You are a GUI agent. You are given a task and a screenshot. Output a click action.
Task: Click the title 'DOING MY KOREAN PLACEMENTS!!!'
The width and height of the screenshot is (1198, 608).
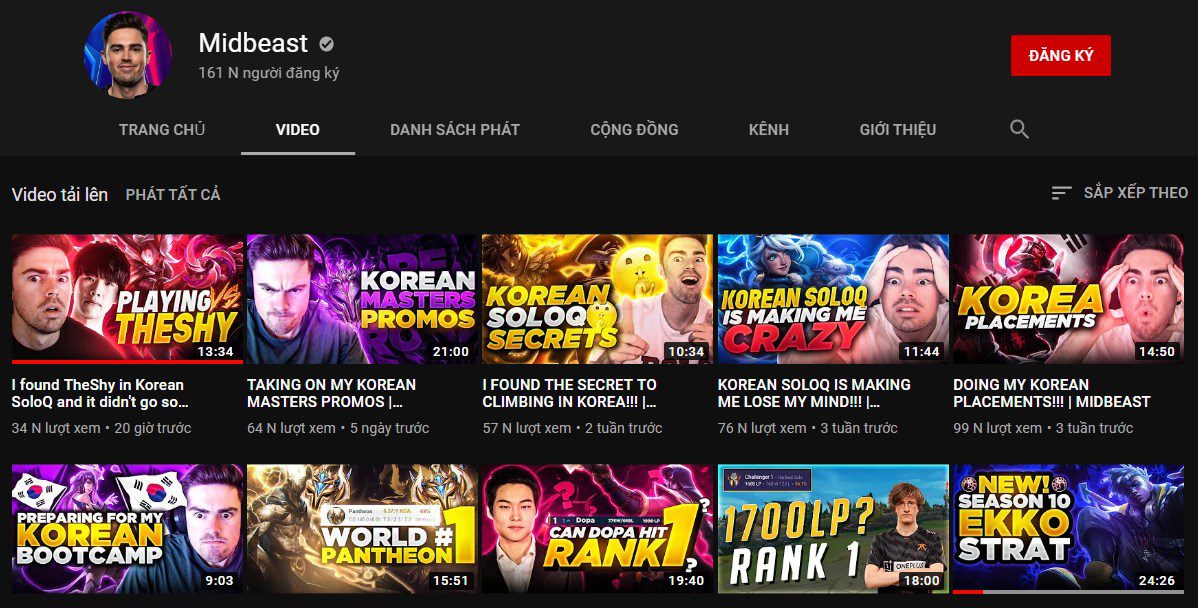click(x=1052, y=393)
